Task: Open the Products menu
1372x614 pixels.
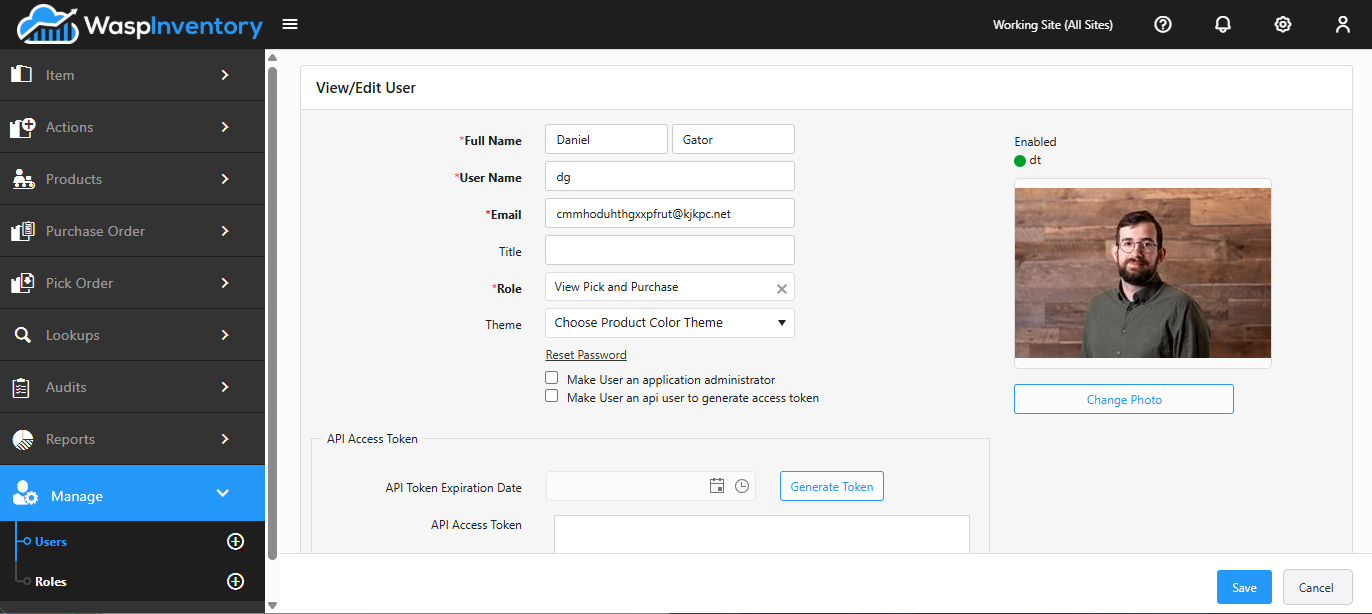Action: (x=132, y=179)
